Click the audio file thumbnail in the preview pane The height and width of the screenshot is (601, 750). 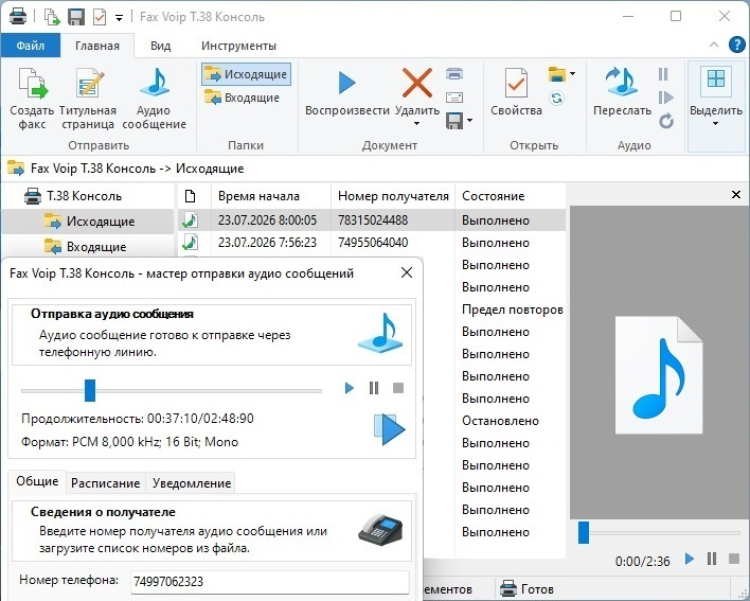click(x=659, y=375)
